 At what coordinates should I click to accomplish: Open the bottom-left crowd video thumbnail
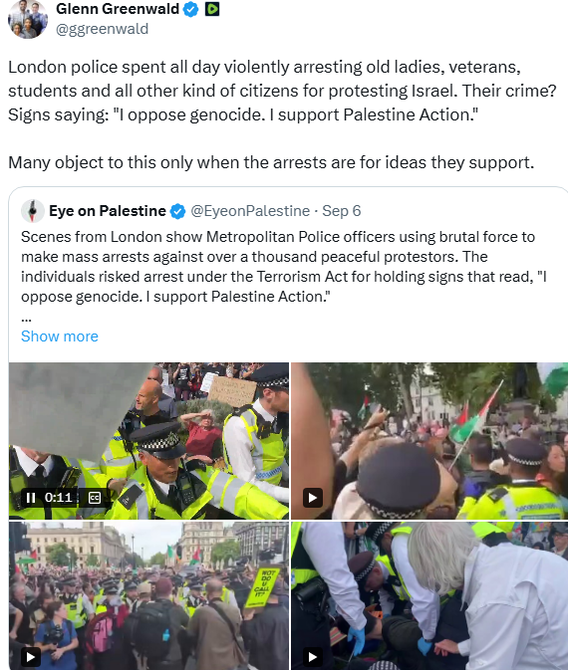[149, 596]
